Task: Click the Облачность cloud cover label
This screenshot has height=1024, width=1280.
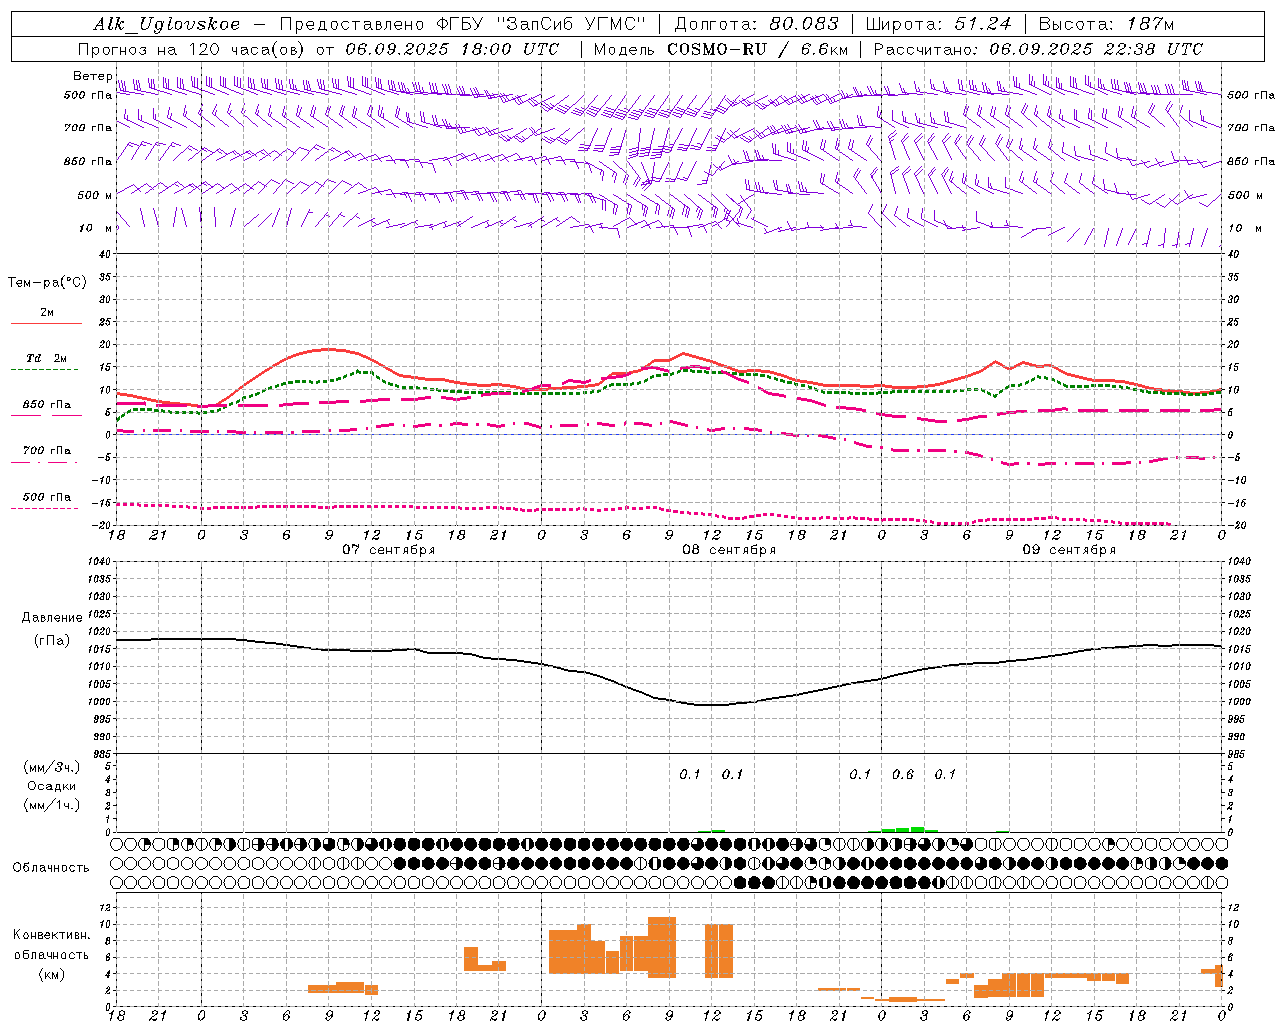Action: point(51,868)
